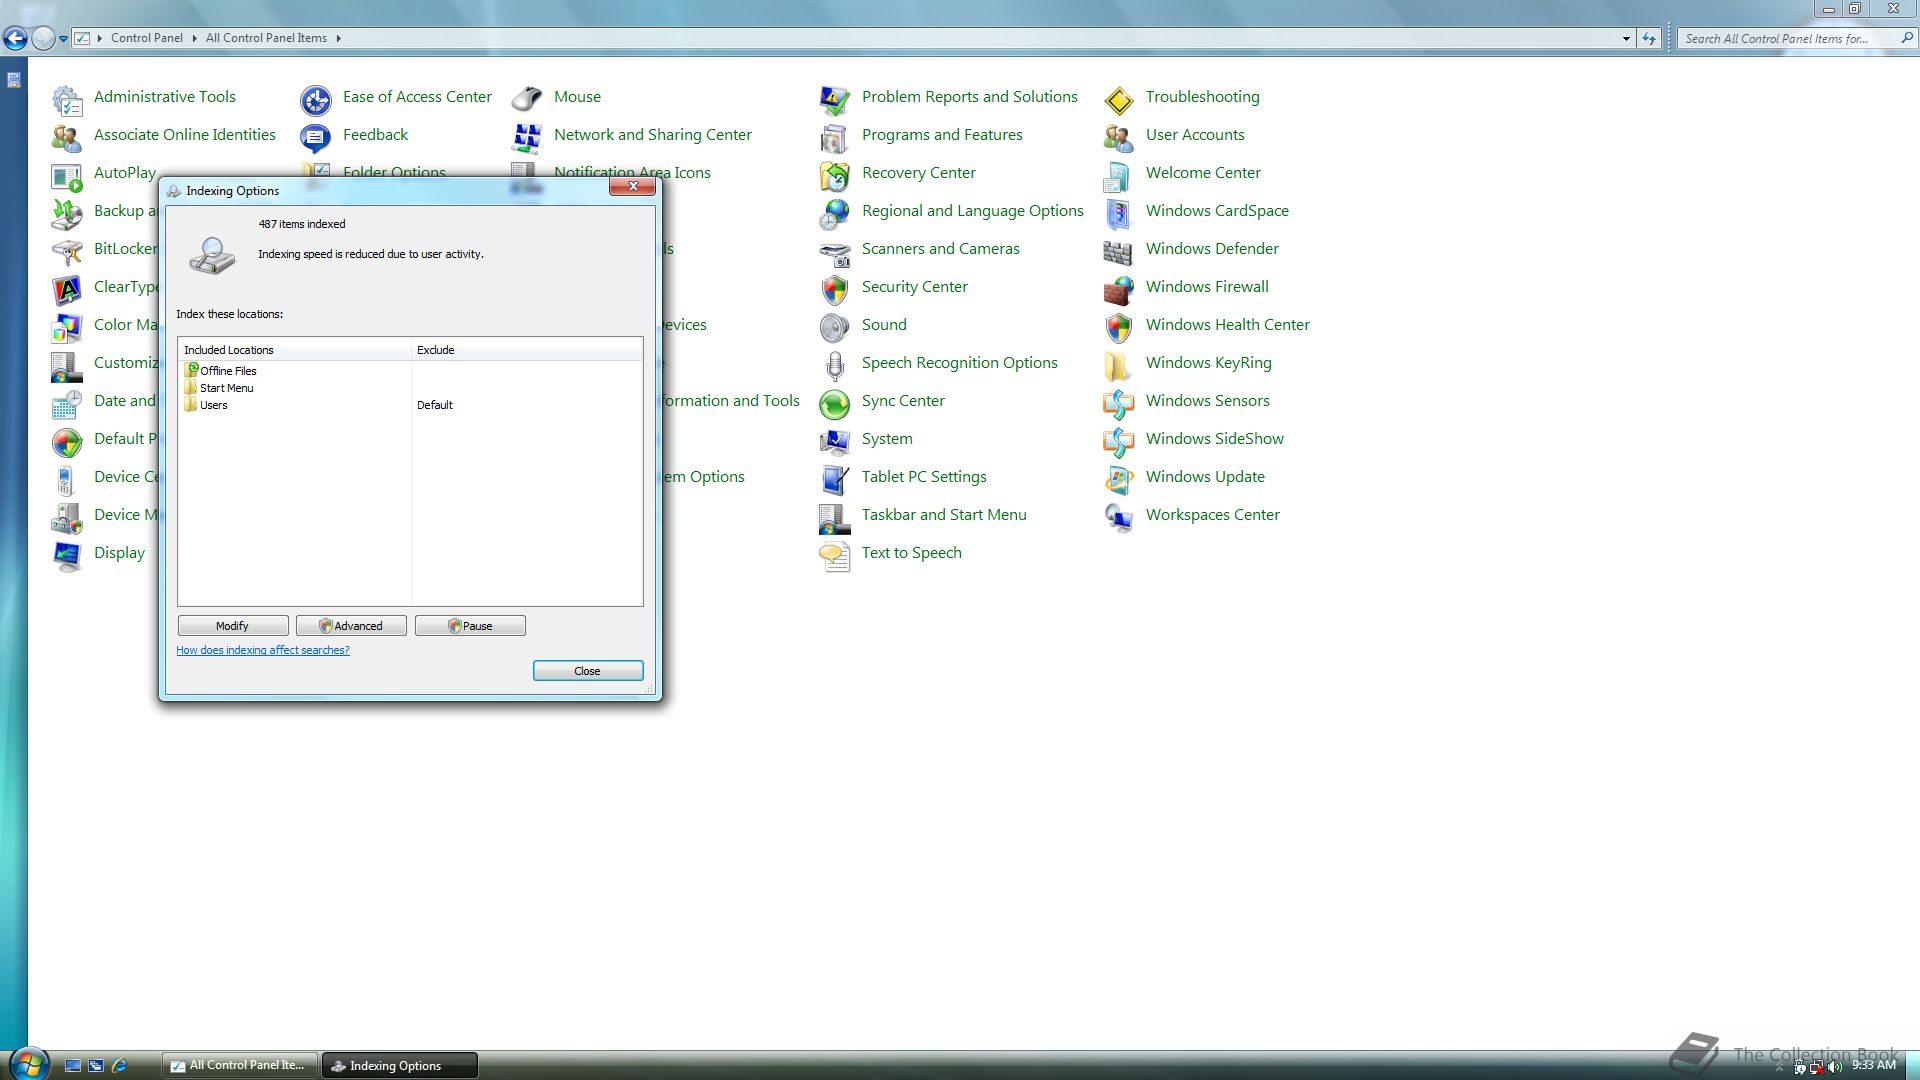This screenshot has height=1080, width=1920.
Task: Click the Problem Reports and Solutions icon
Action: point(835,99)
